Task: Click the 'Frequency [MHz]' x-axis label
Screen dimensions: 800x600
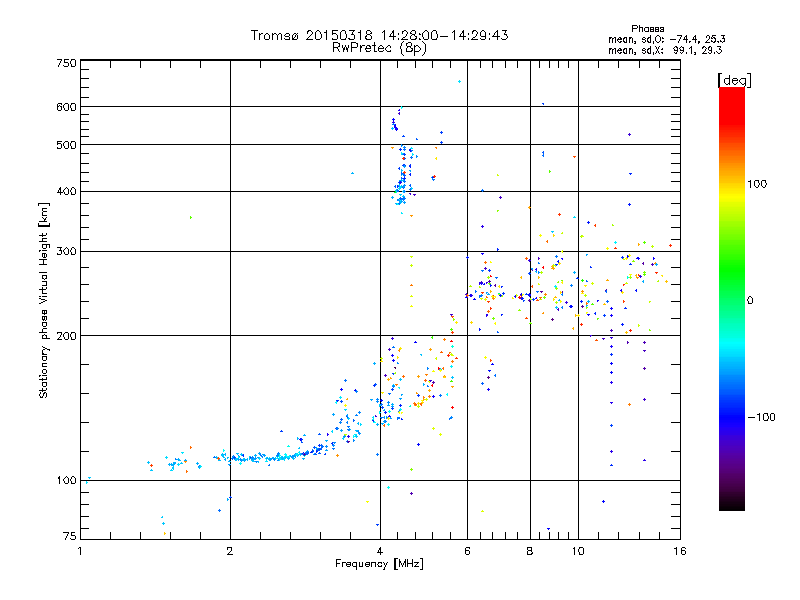Action: point(379,564)
